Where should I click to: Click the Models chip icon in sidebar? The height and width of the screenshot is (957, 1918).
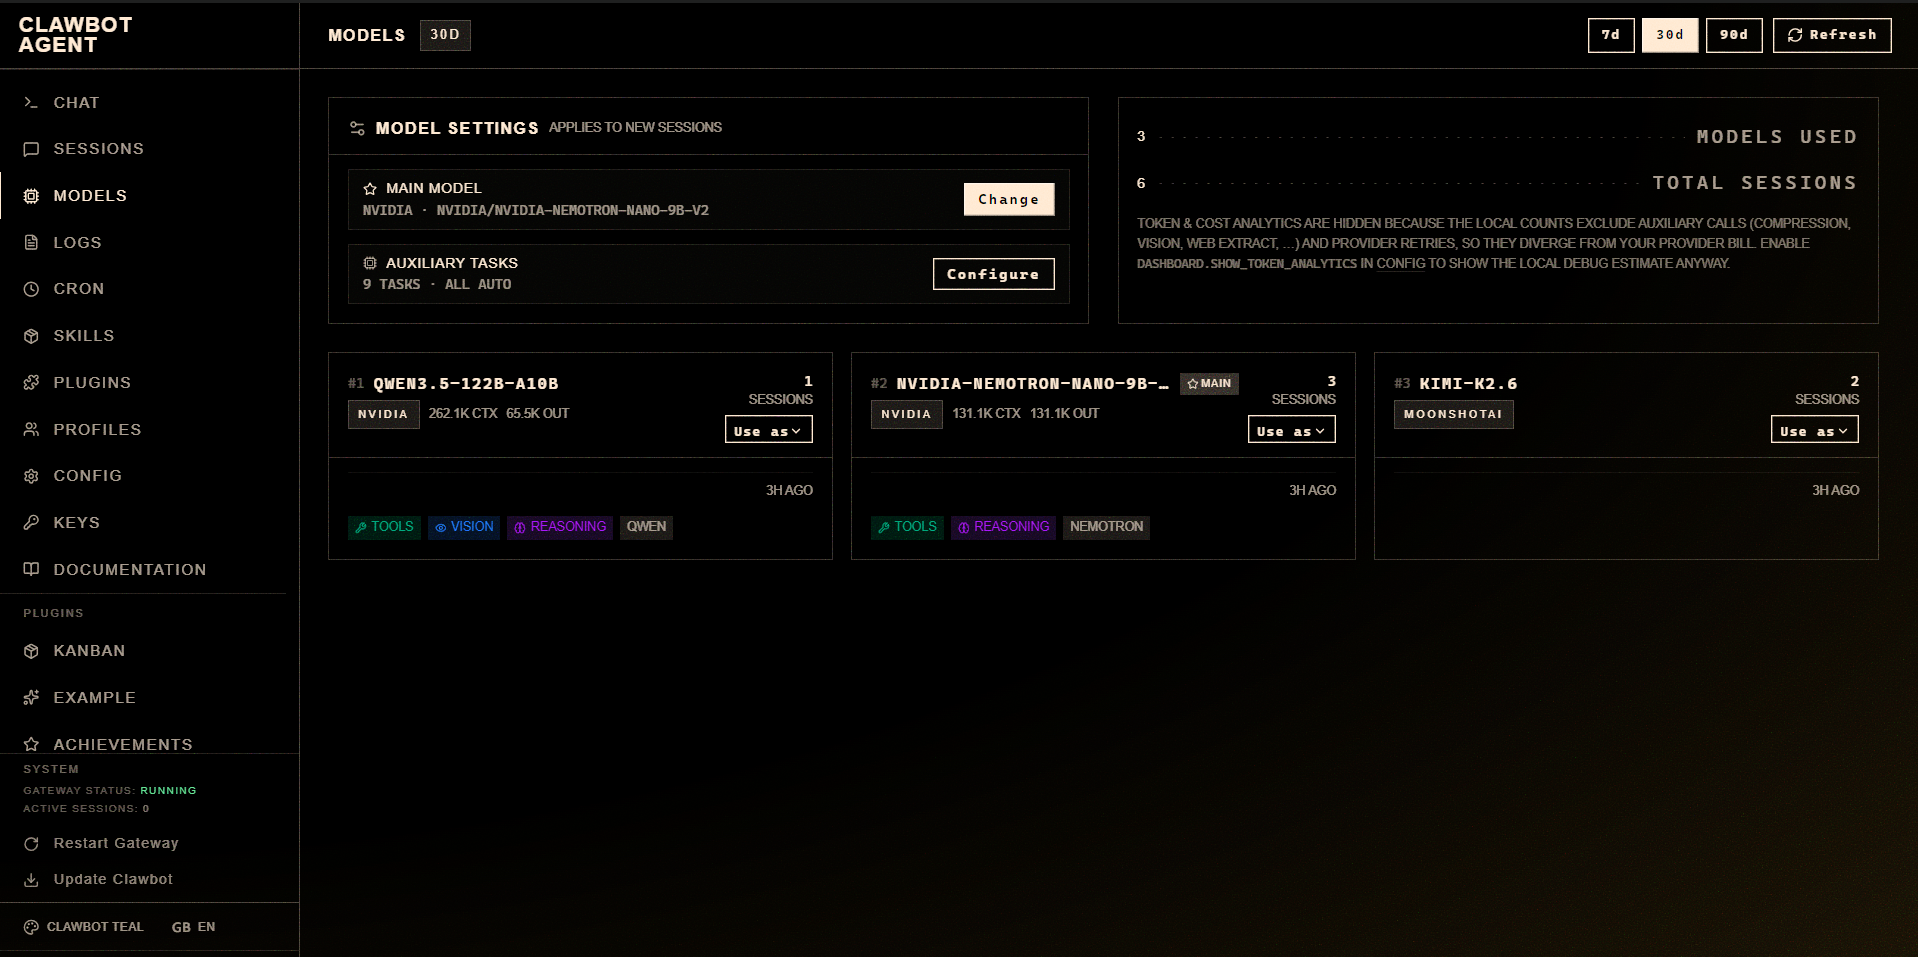pos(31,196)
